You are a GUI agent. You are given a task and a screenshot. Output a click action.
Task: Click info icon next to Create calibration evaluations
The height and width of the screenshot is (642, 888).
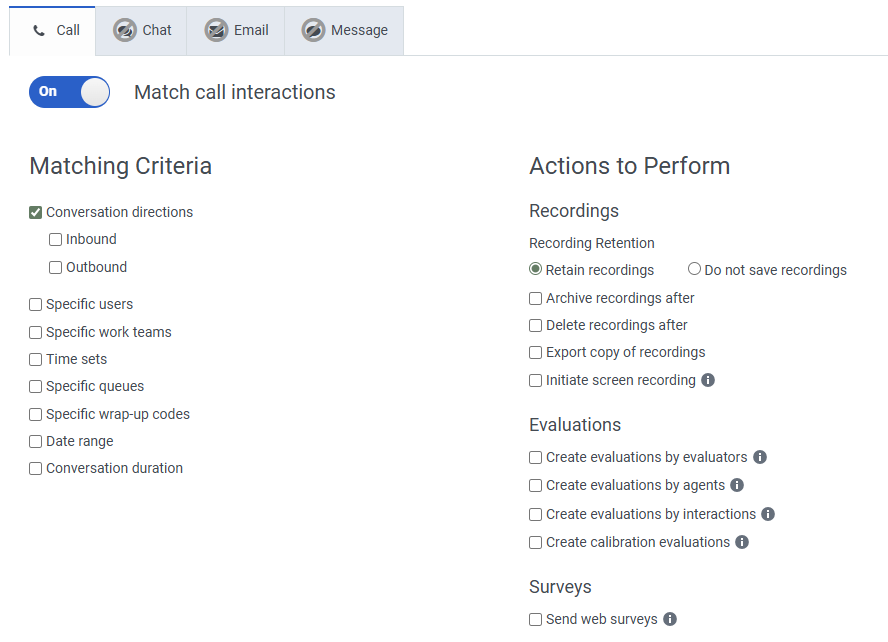click(x=742, y=542)
